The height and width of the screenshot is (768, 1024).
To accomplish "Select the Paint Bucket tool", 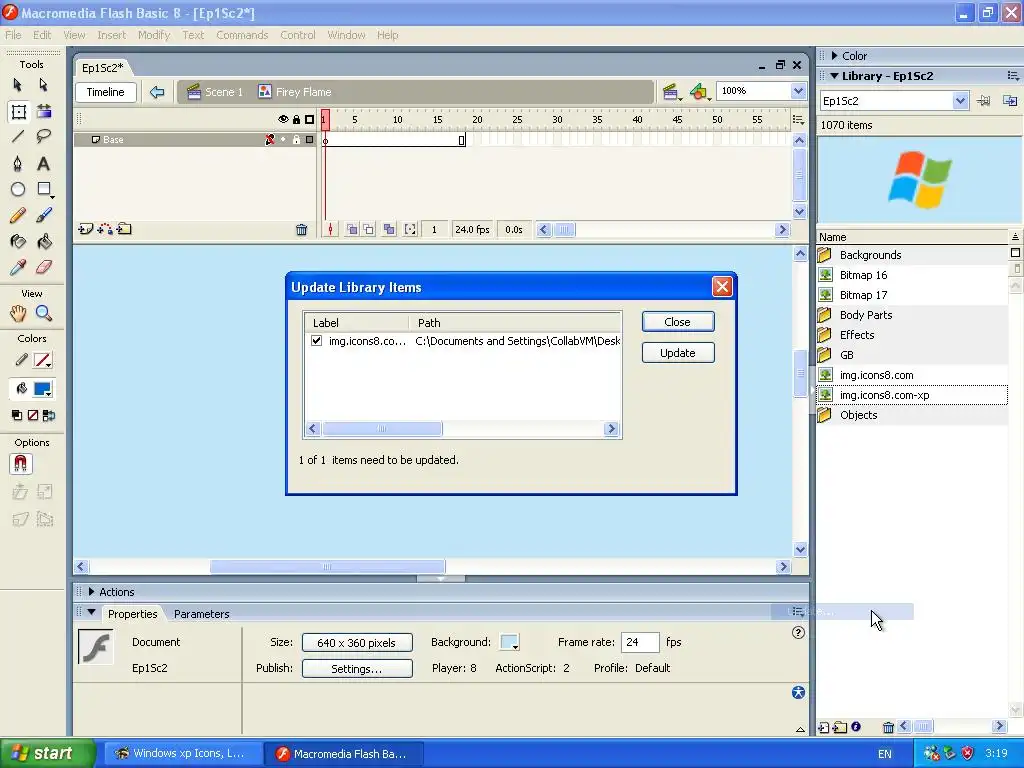I will click(43, 242).
